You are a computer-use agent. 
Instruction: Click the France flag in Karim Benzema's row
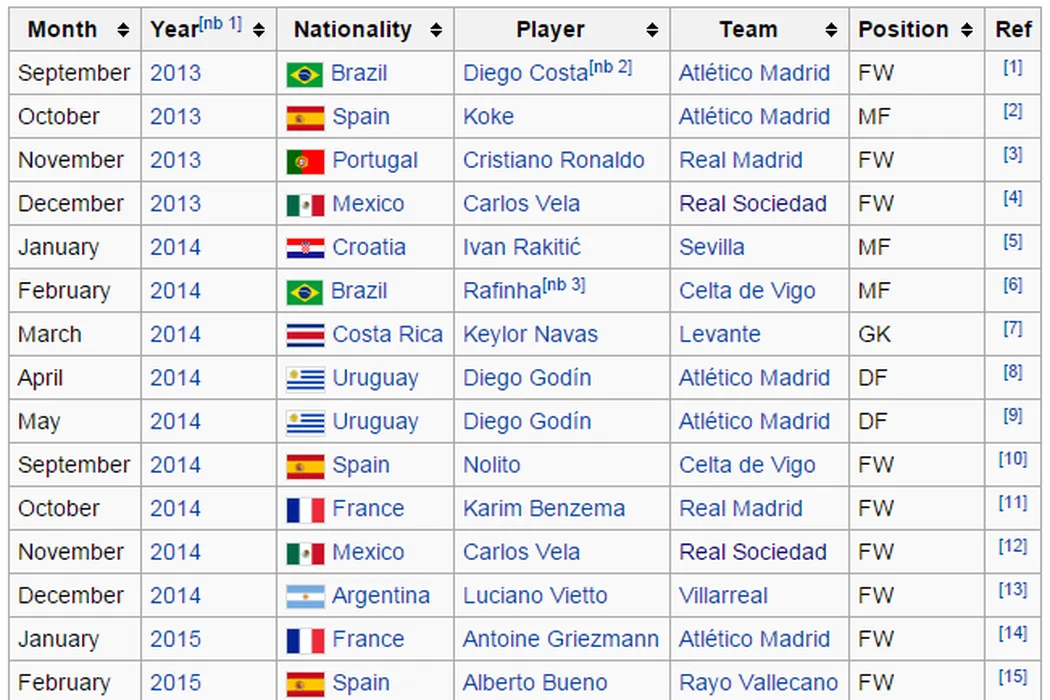[305, 509]
